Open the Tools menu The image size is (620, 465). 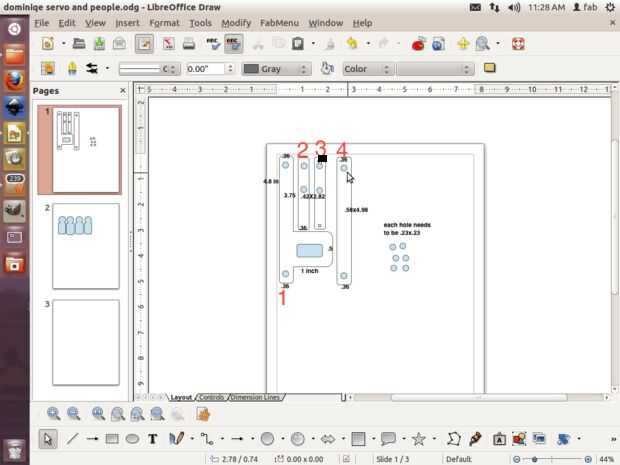coord(200,23)
